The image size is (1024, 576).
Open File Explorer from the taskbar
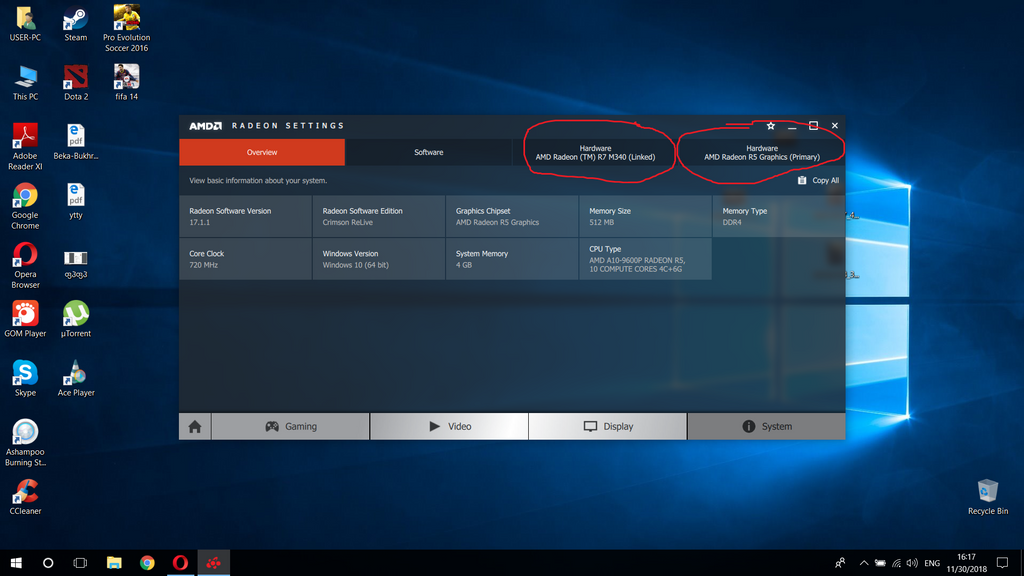114,563
